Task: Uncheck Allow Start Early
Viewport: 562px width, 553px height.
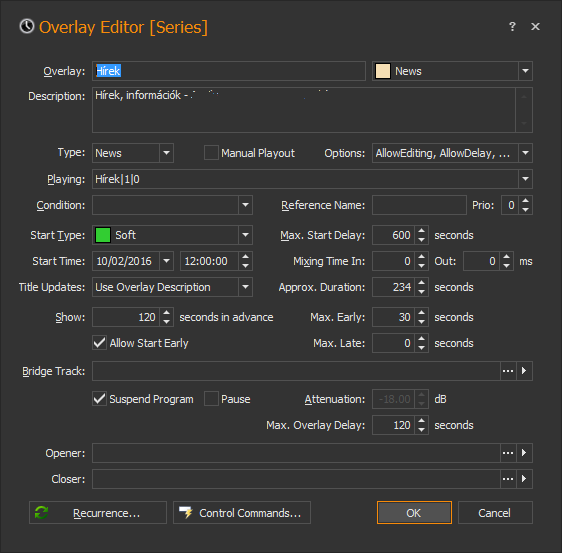Action: [x=99, y=343]
